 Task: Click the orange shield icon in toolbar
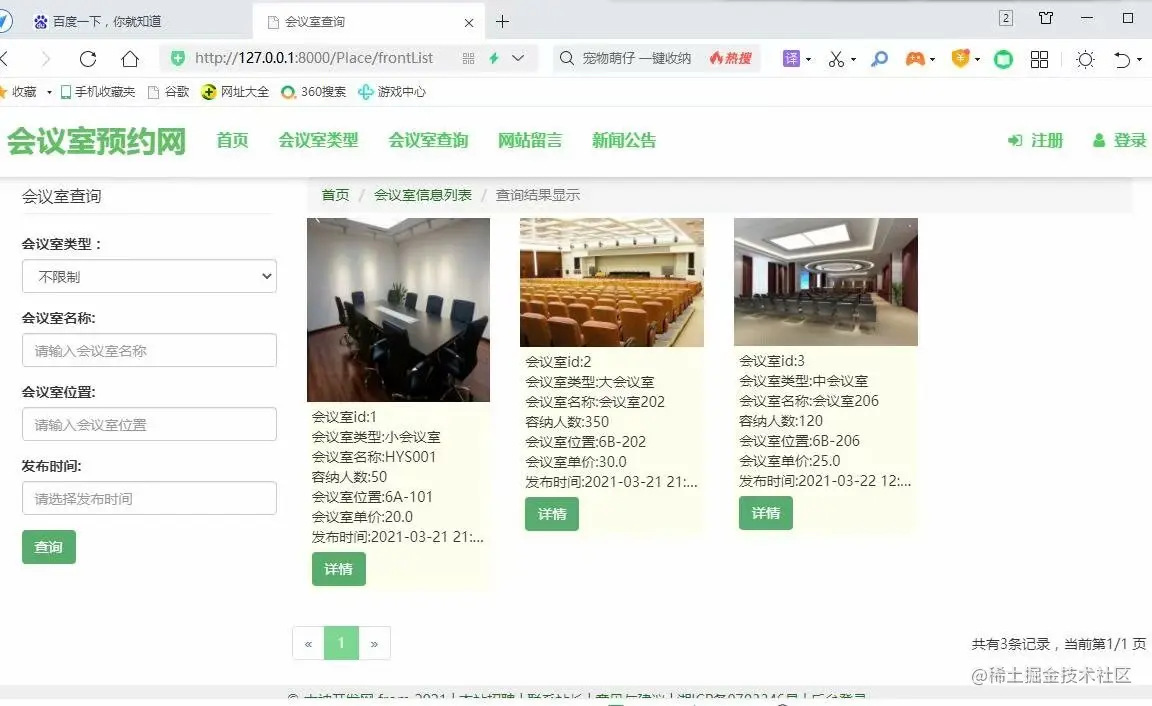[x=960, y=58]
